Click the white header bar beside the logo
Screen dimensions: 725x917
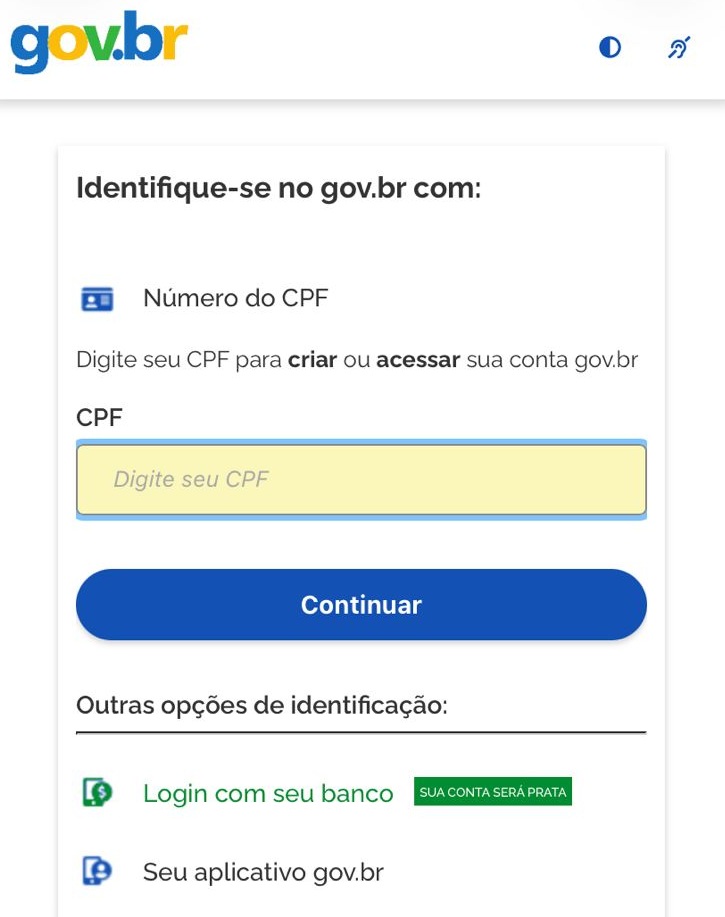(x=400, y=48)
